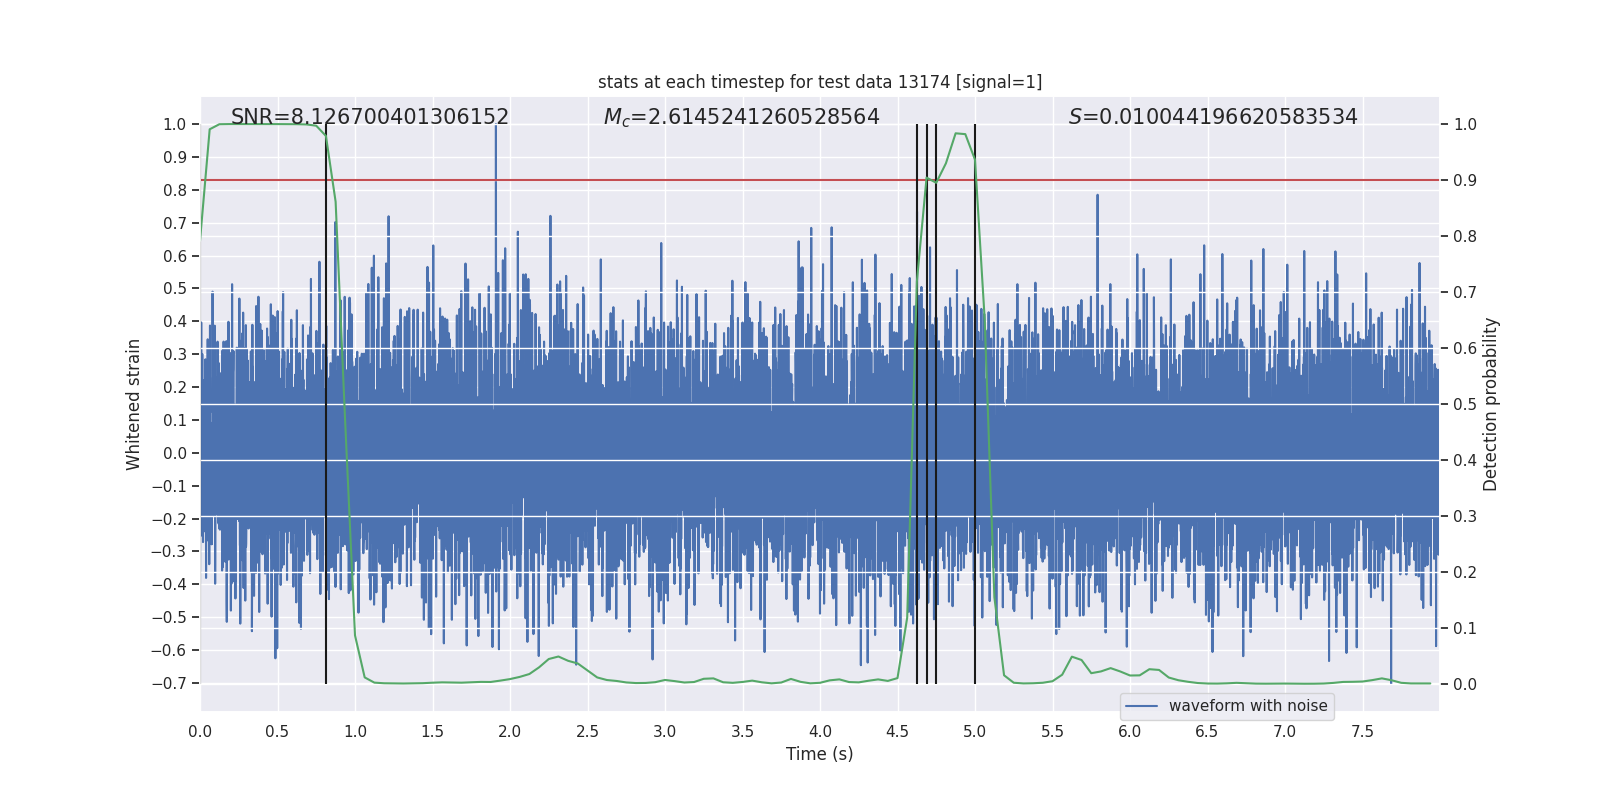Viewport: 1600px width, 800px height.
Task: Click the 'waveform with noise' legend label
Action: 1248,706
